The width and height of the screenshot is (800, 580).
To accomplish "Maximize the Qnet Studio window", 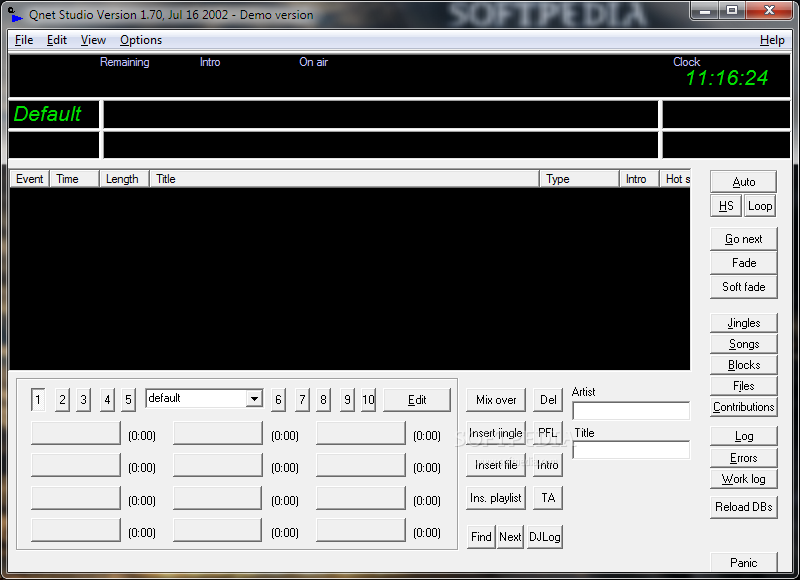I will coord(732,10).
